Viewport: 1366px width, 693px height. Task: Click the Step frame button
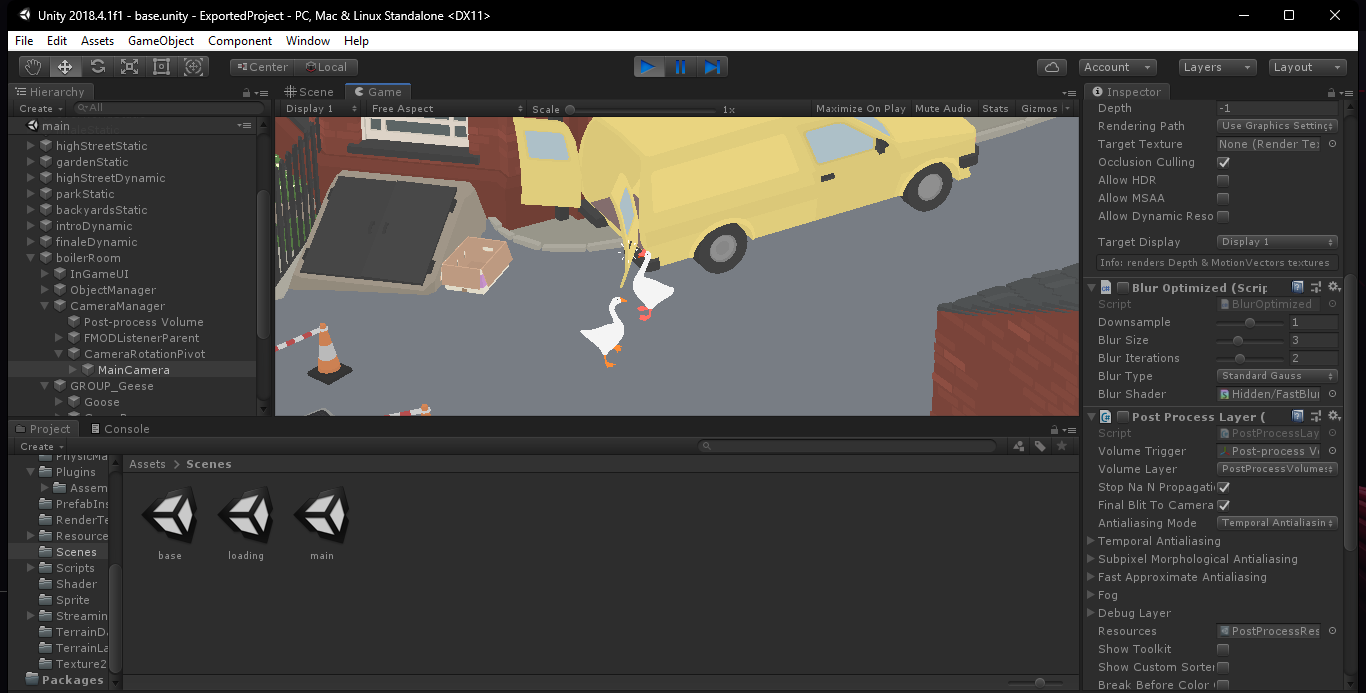point(712,67)
